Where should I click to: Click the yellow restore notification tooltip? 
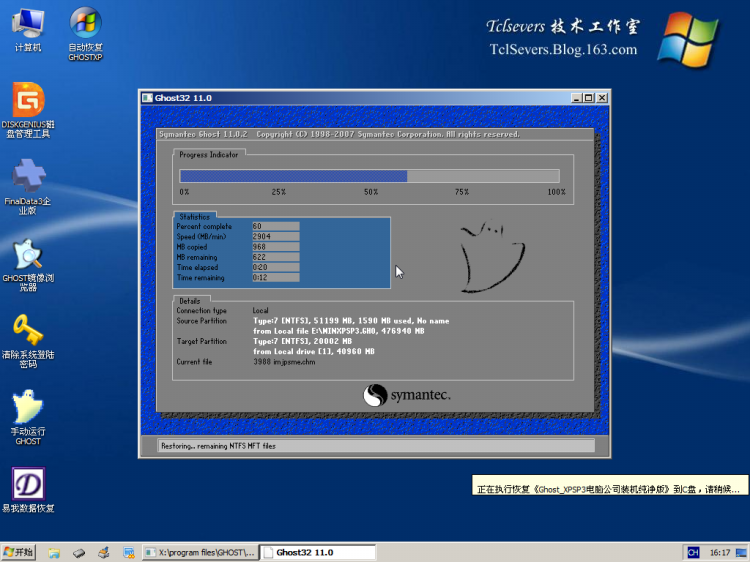click(609, 485)
